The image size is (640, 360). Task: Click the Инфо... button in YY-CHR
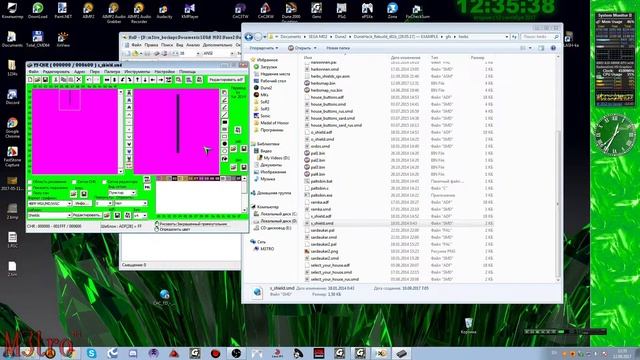82,203
